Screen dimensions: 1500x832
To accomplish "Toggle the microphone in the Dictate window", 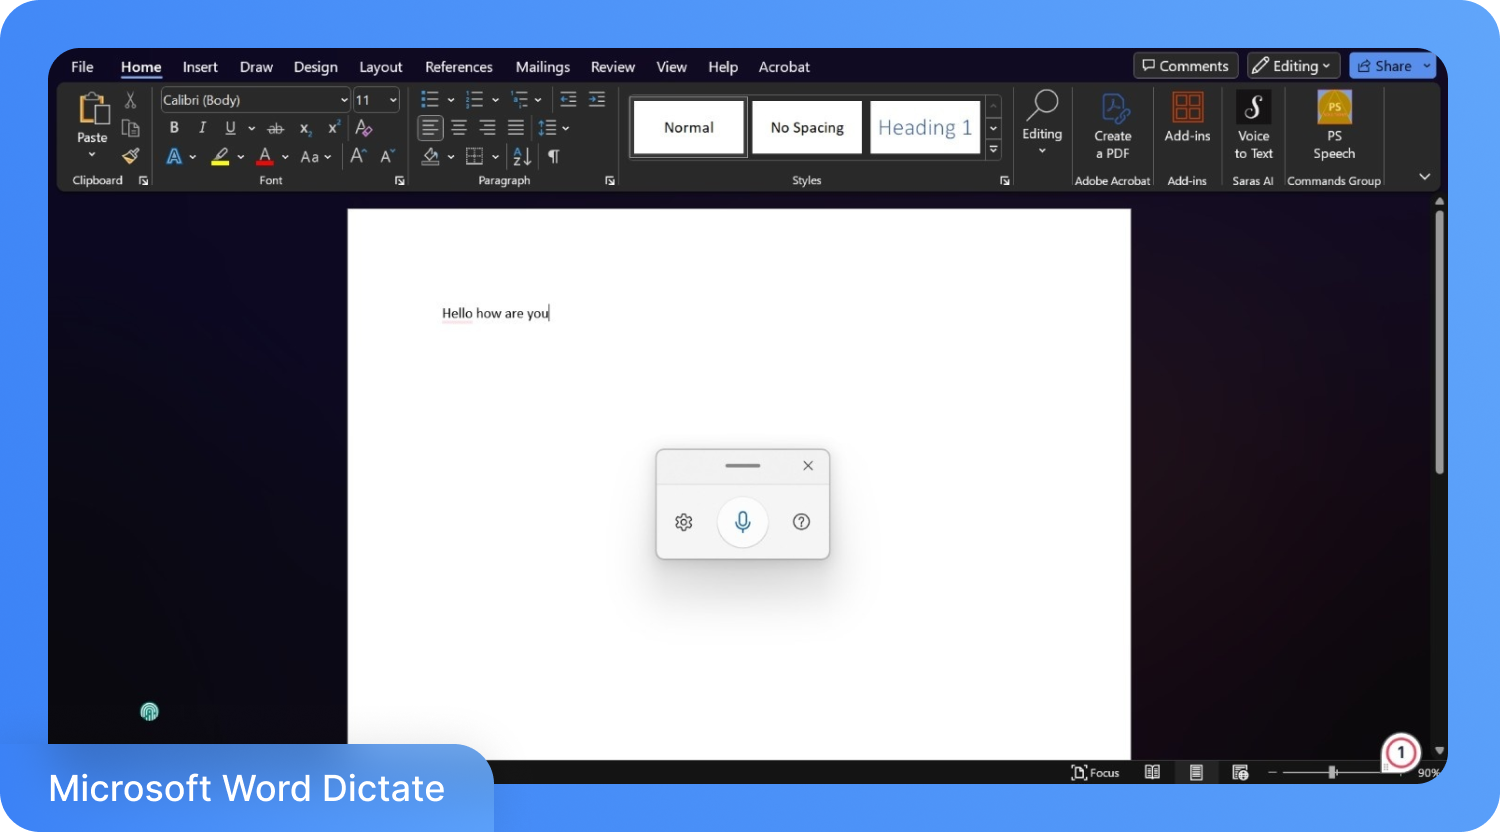I will pyautogui.click(x=742, y=521).
